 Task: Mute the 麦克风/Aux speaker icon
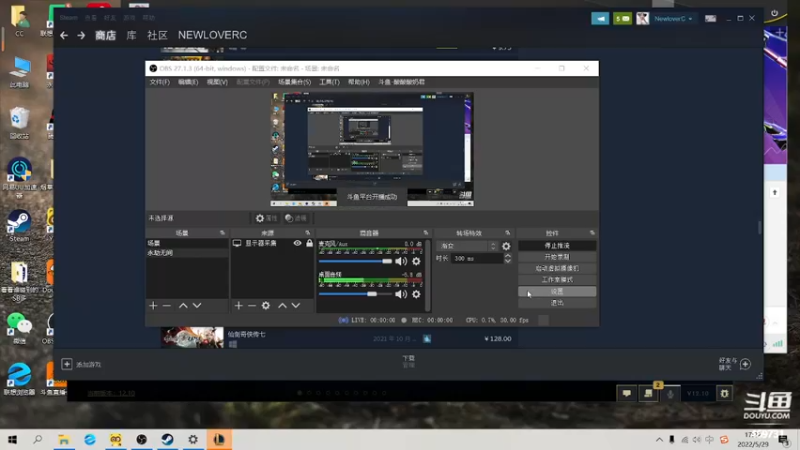click(401, 261)
